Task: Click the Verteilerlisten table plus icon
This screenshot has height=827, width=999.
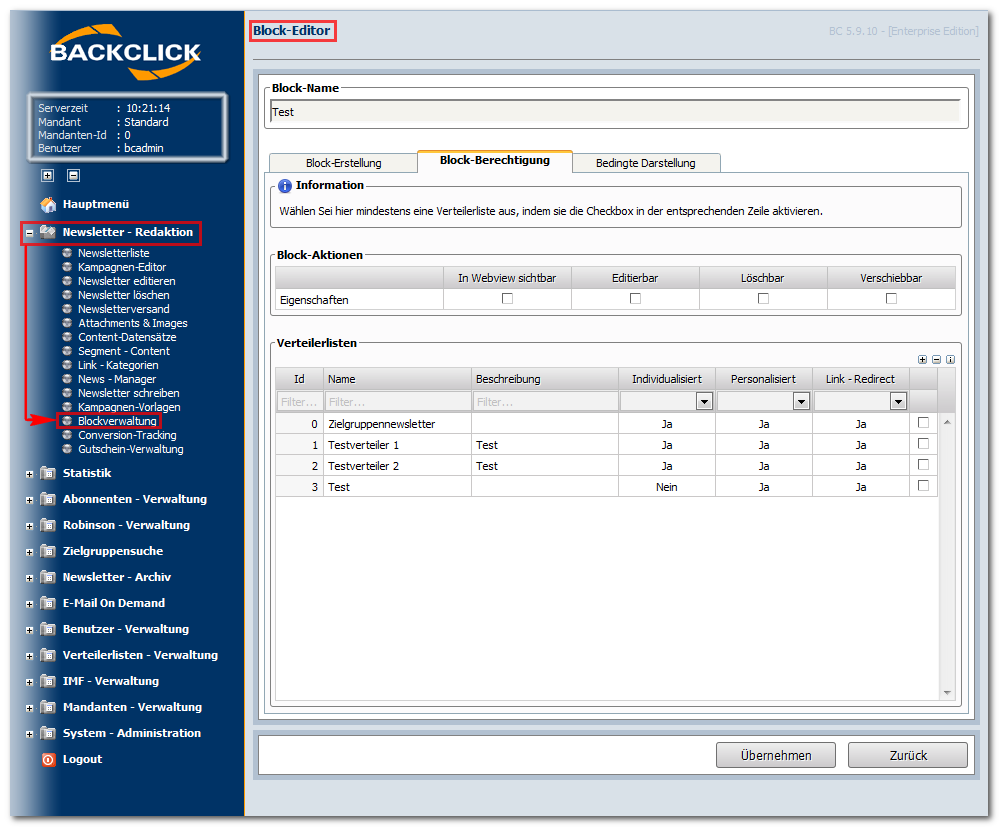Action: coord(922,359)
